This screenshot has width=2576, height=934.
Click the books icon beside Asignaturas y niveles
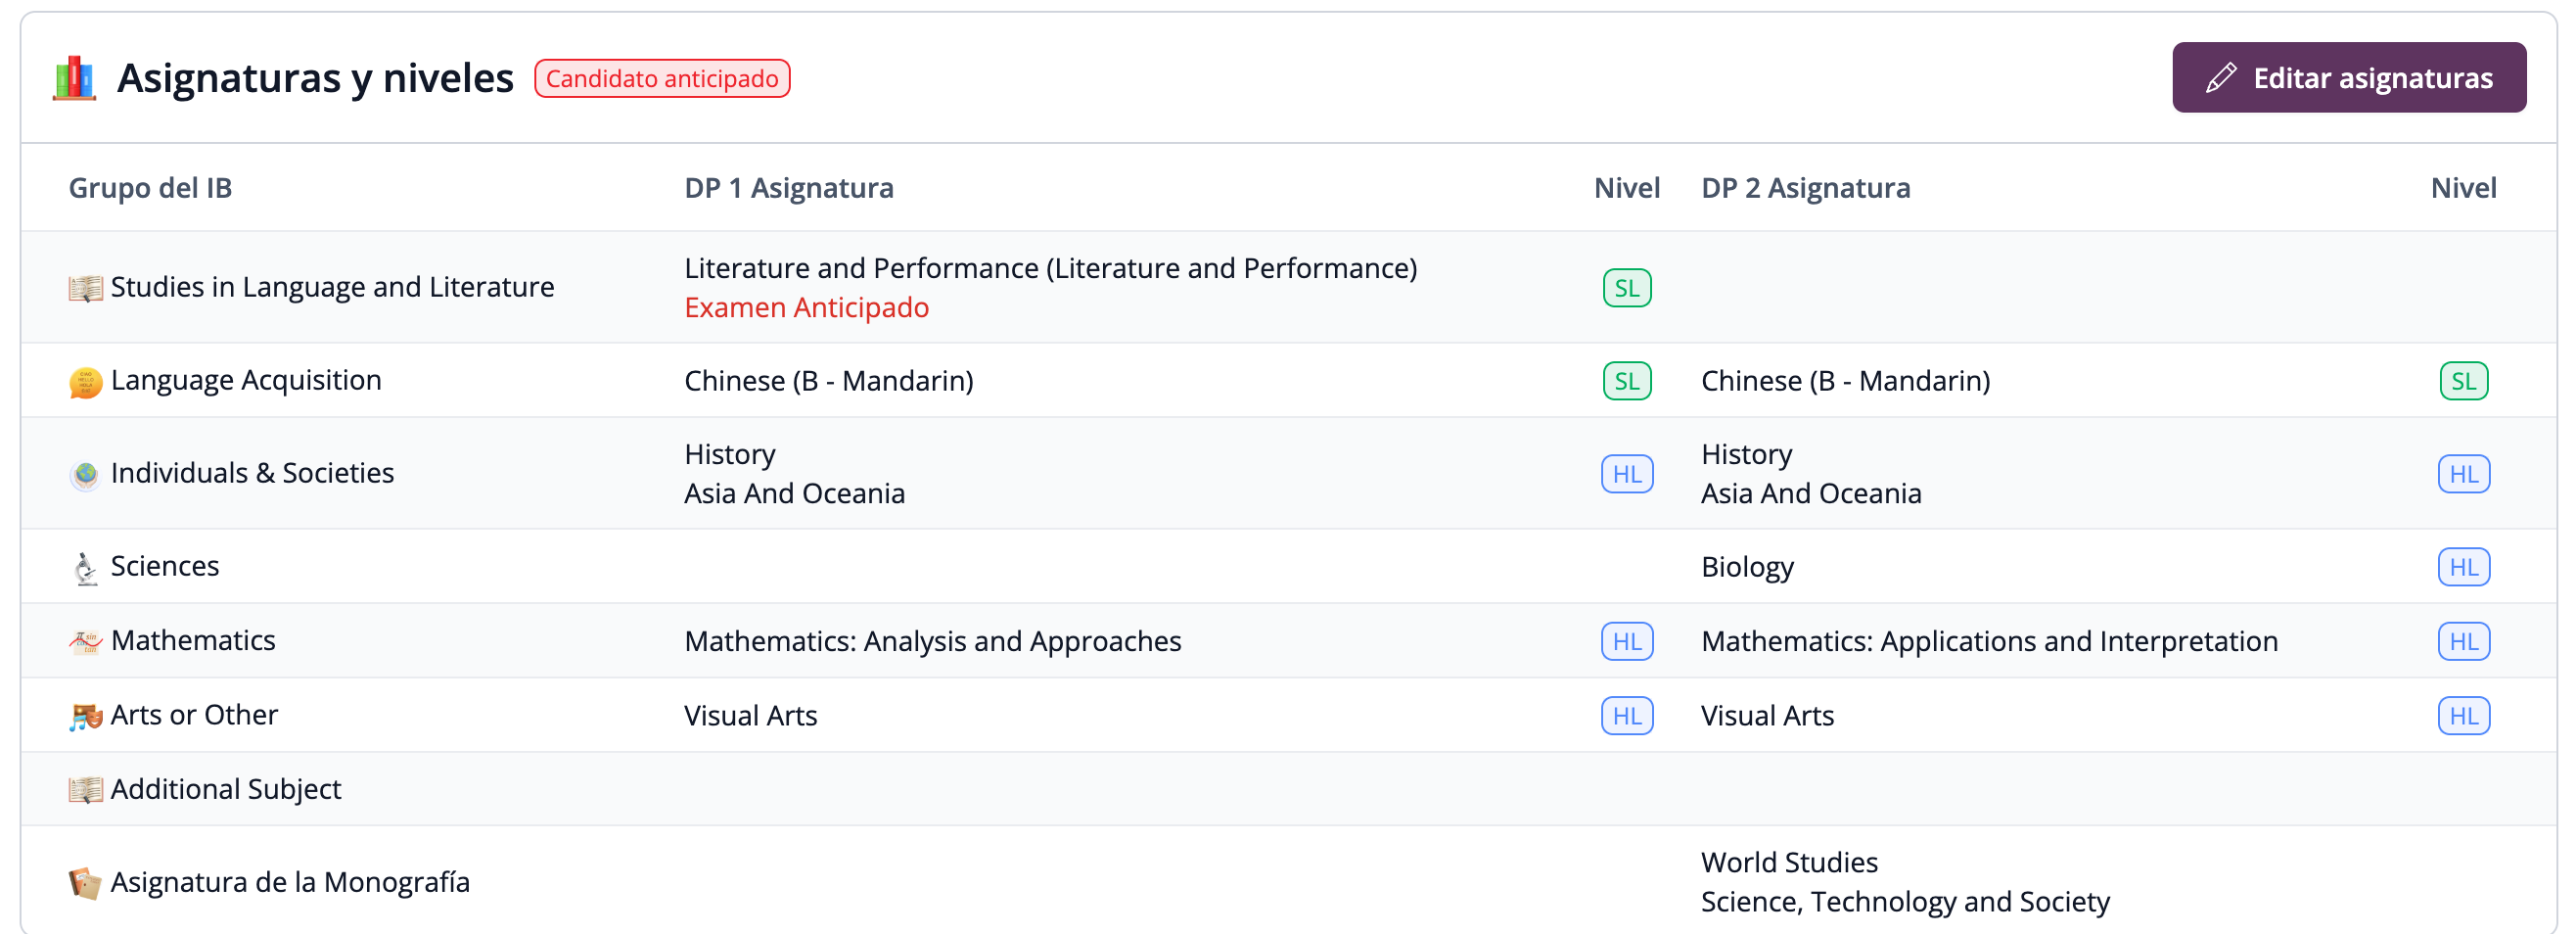75,78
